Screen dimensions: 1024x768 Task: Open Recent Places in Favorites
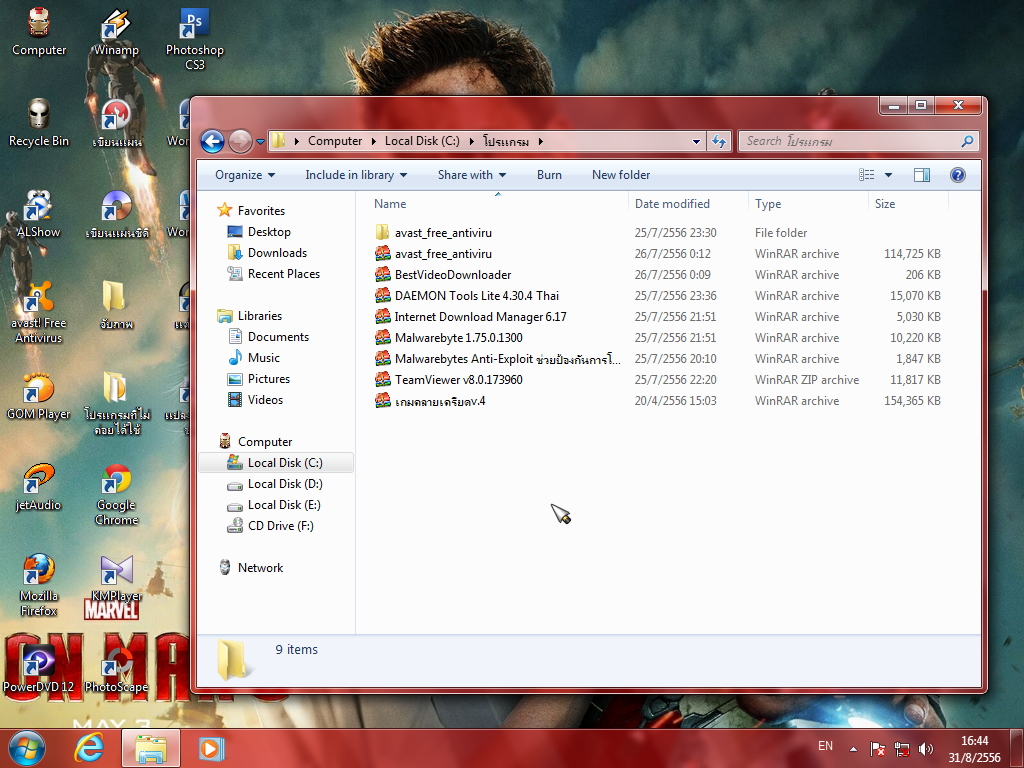tap(283, 274)
